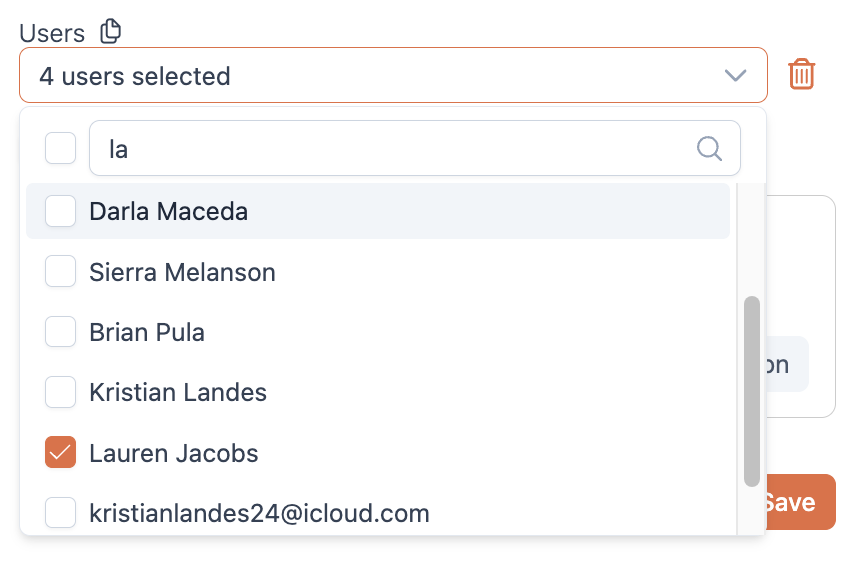The height and width of the screenshot is (564, 856).
Task: Select the Sierra Melanson list entry
Action: [378, 271]
